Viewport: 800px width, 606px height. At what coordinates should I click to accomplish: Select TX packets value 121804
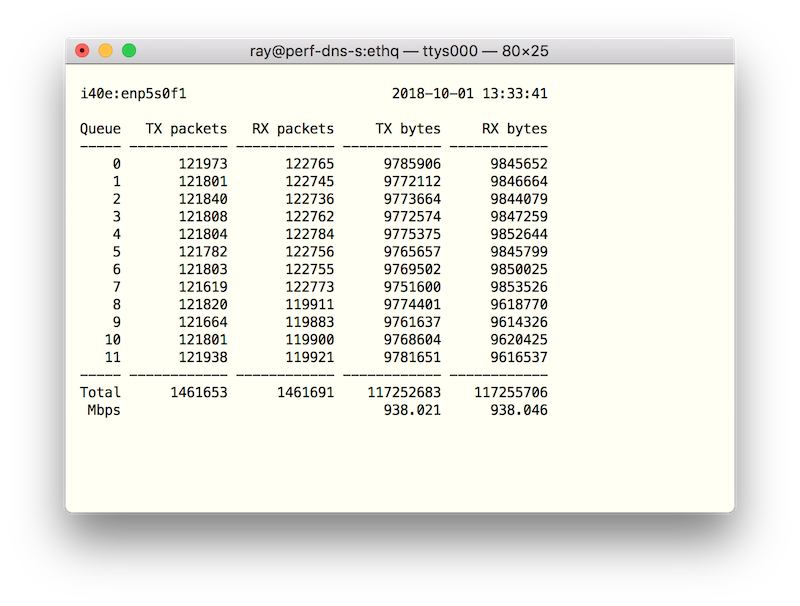click(x=203, y=234)
